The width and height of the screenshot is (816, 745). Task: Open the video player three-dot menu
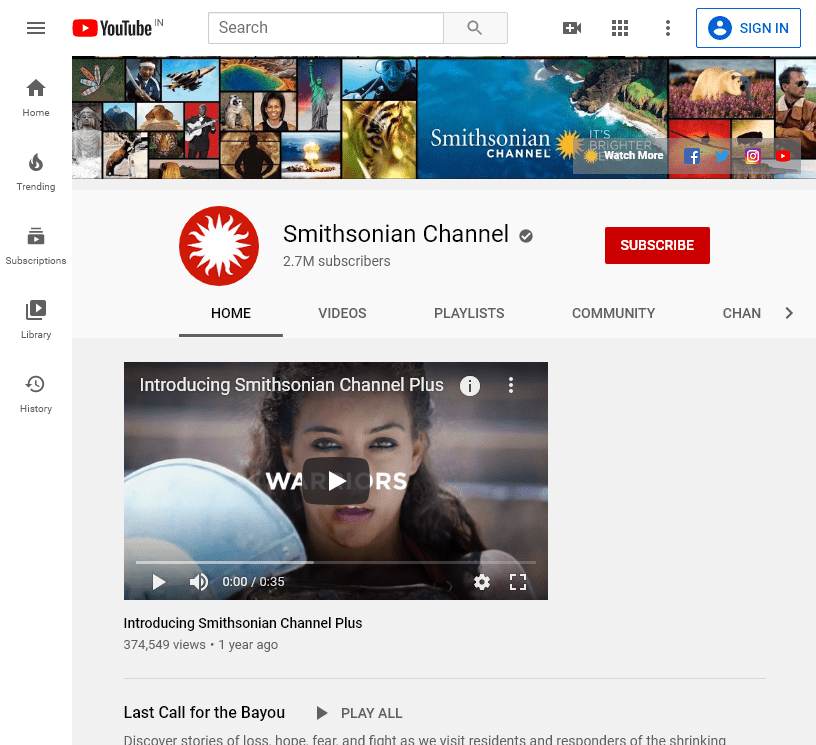point(511,385)
